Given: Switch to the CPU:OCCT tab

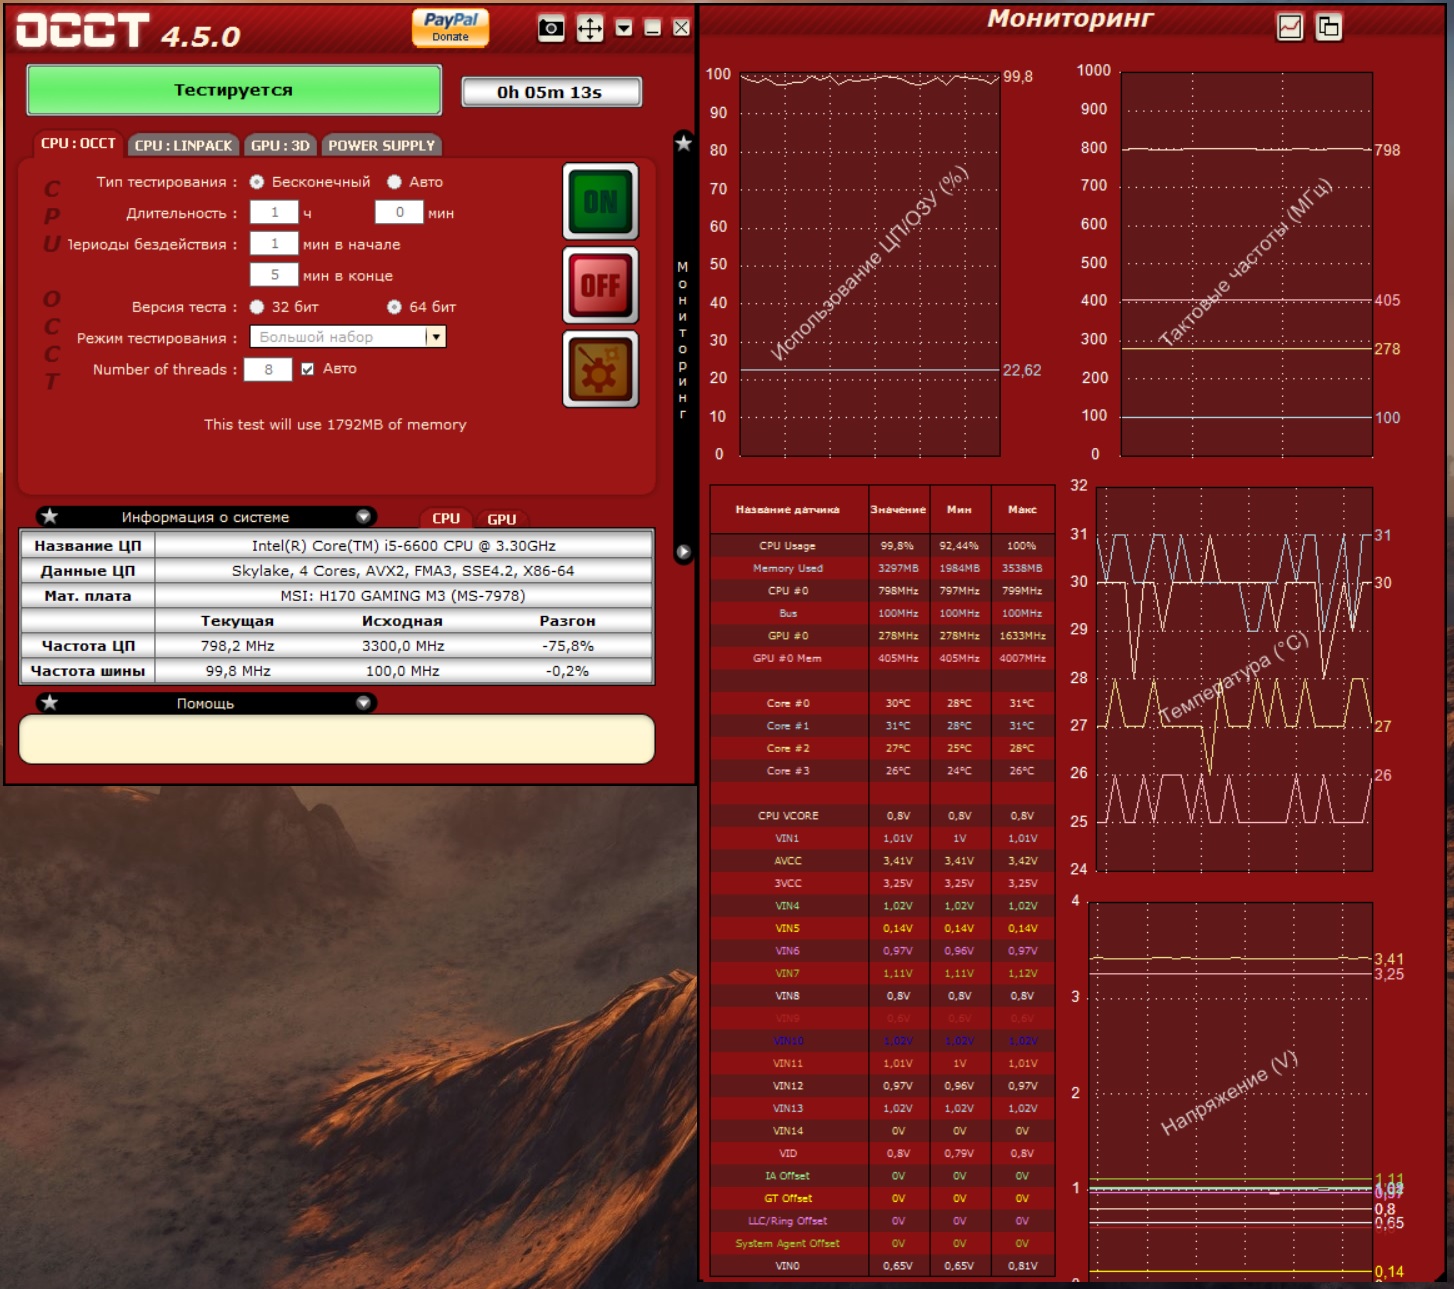Looking at the screenshot, I should click(78, 144).
